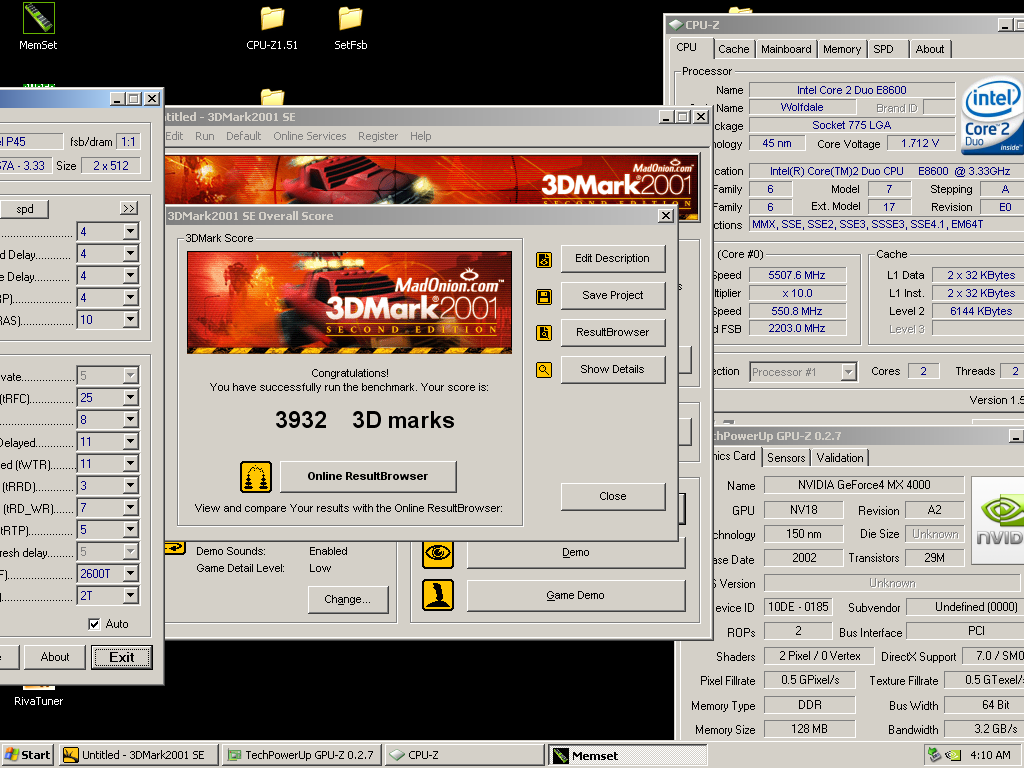Image resolution: width=1024 pixels, height=768 pixels.
Task: Click the Game Demo button
Action: click(x=575, y=596)
